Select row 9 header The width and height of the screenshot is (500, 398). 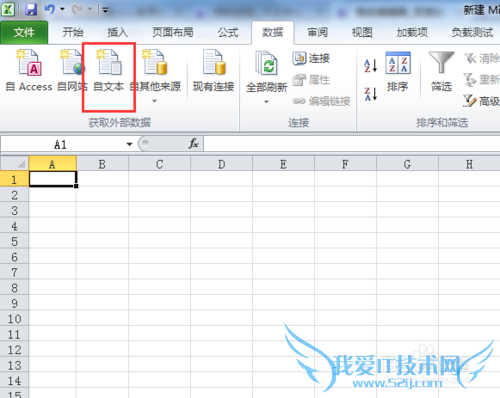pos(14,303)
